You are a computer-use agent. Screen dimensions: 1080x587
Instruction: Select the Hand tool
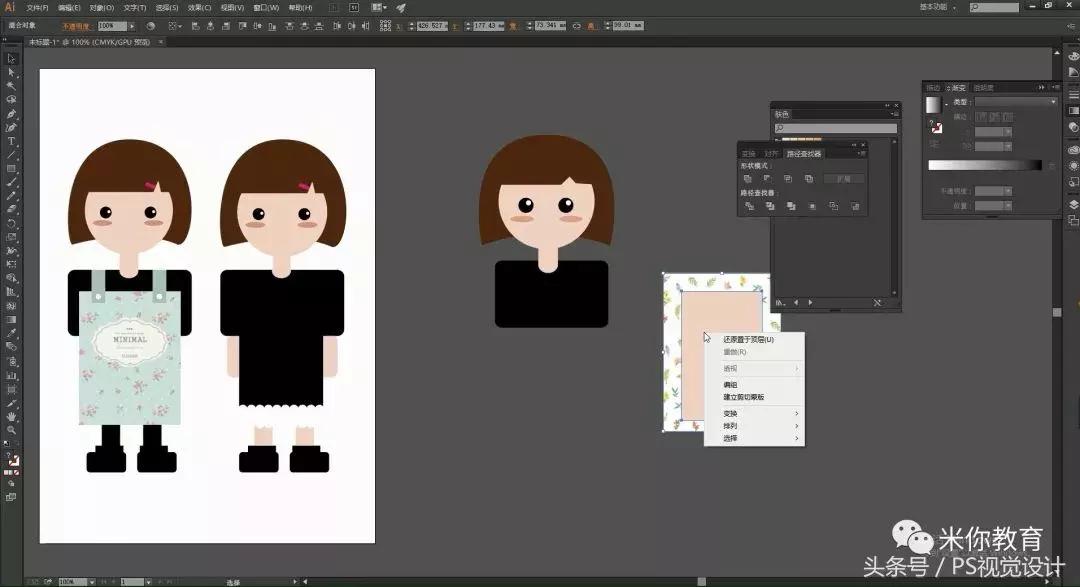pos(11,415)
